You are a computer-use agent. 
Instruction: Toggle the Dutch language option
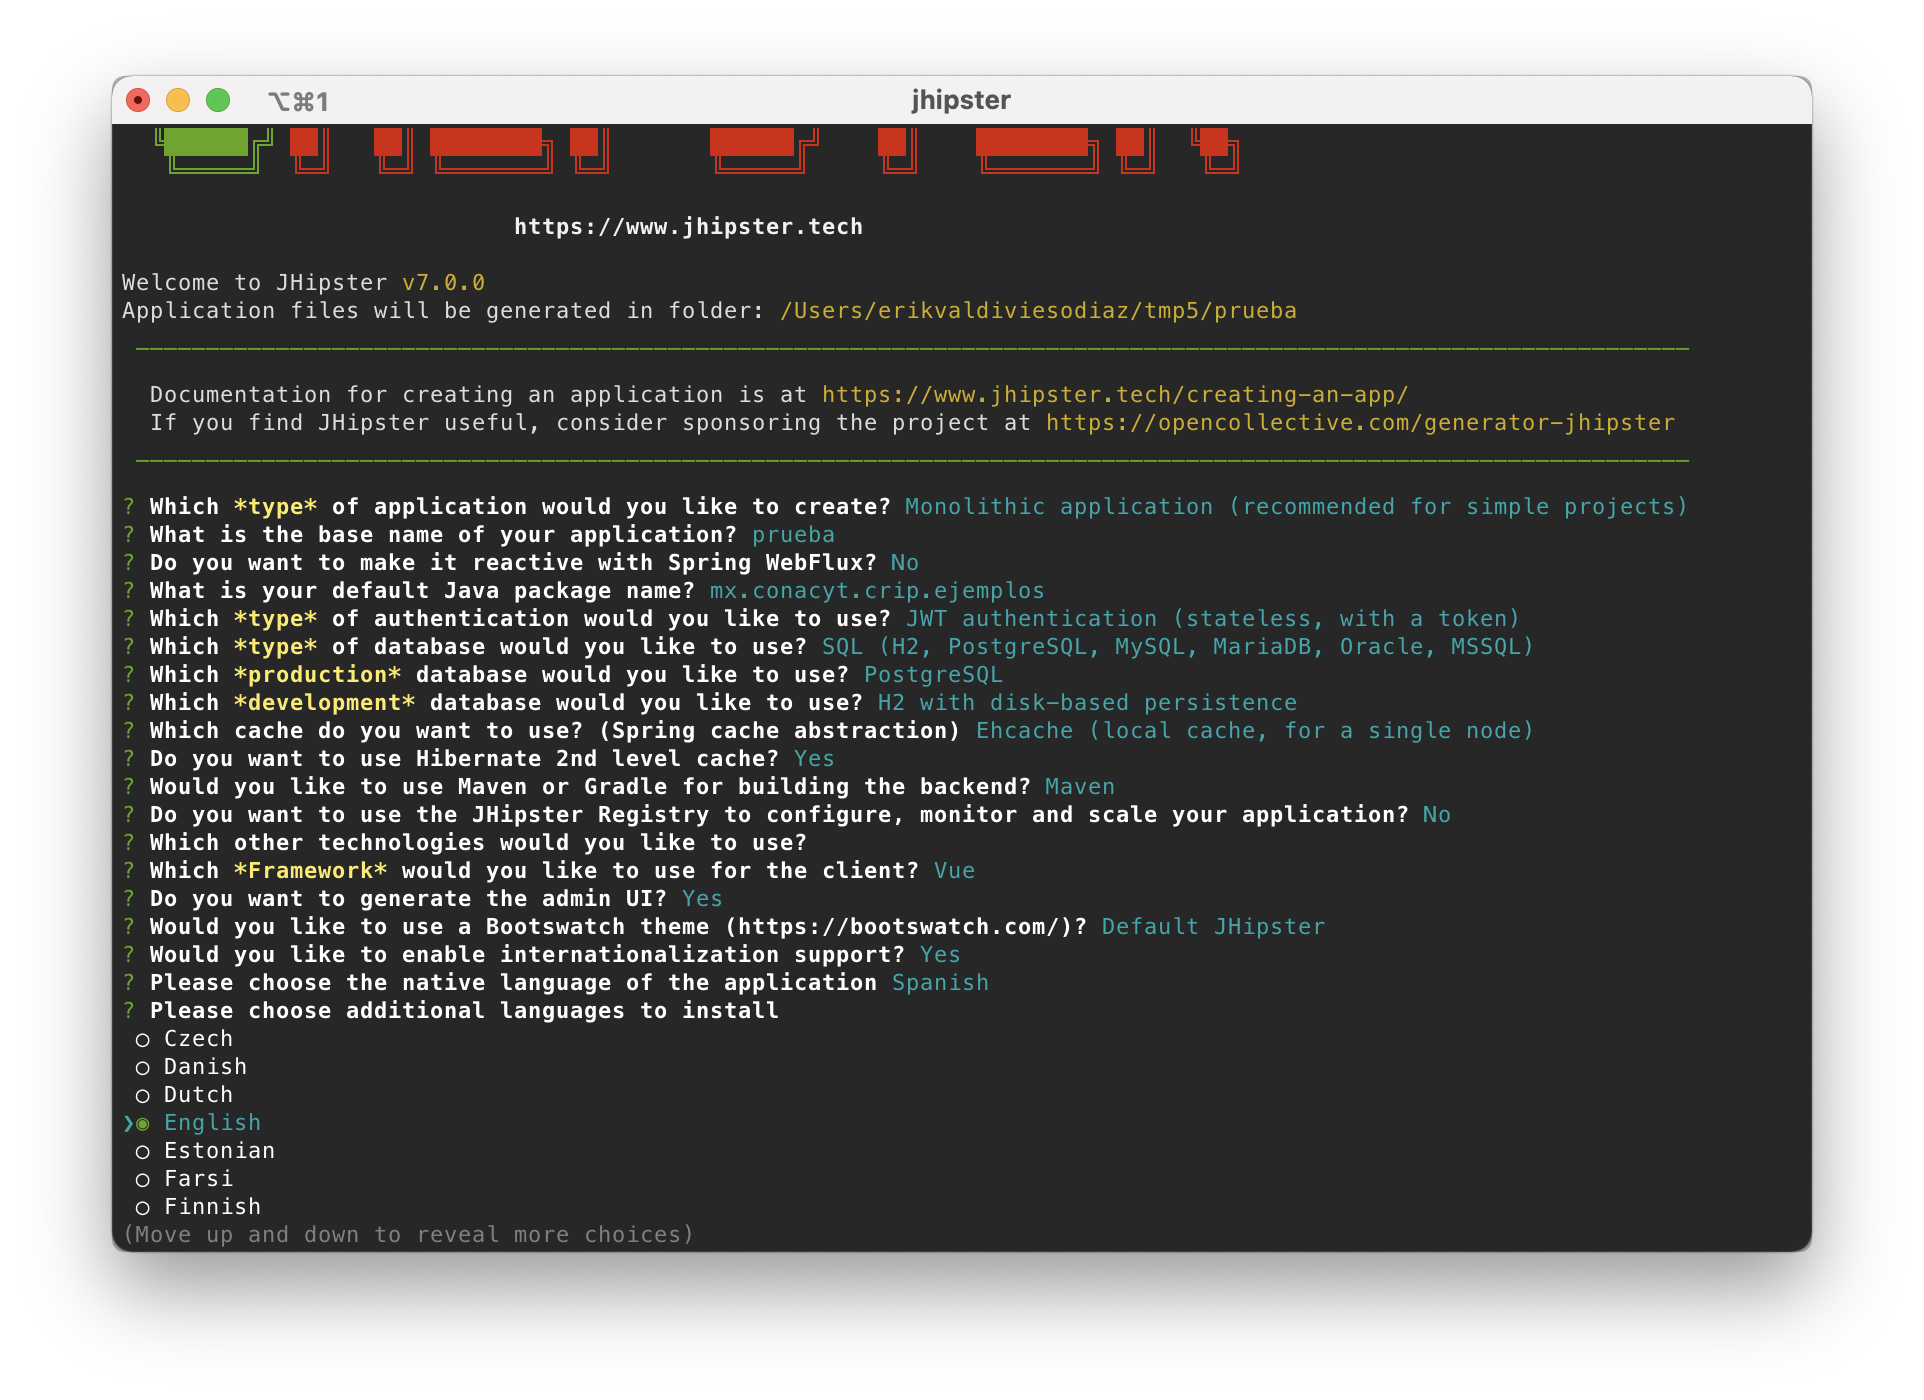coord(184,1095)
